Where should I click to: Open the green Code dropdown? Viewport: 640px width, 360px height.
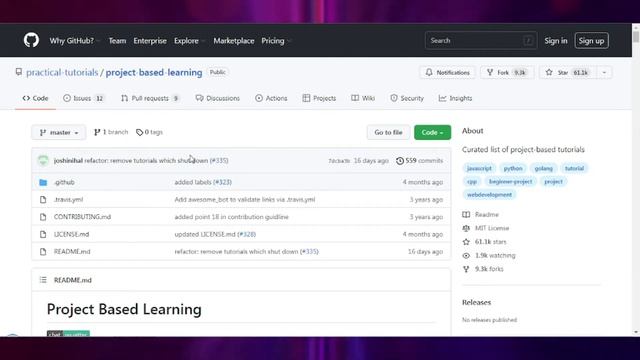click(432, 132)
